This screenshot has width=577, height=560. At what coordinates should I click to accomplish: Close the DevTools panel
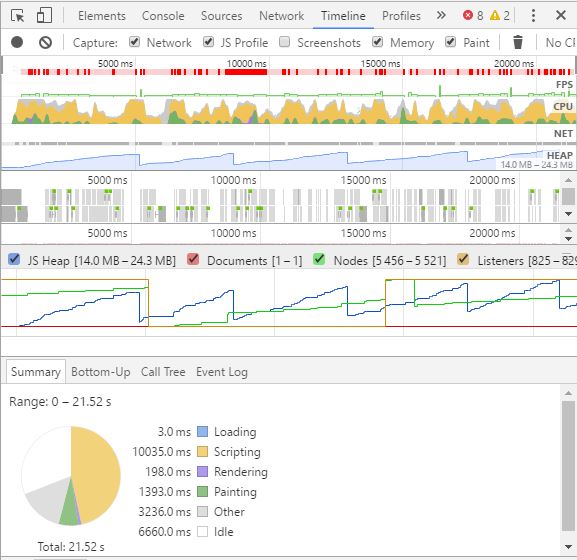tap(561, 15)
